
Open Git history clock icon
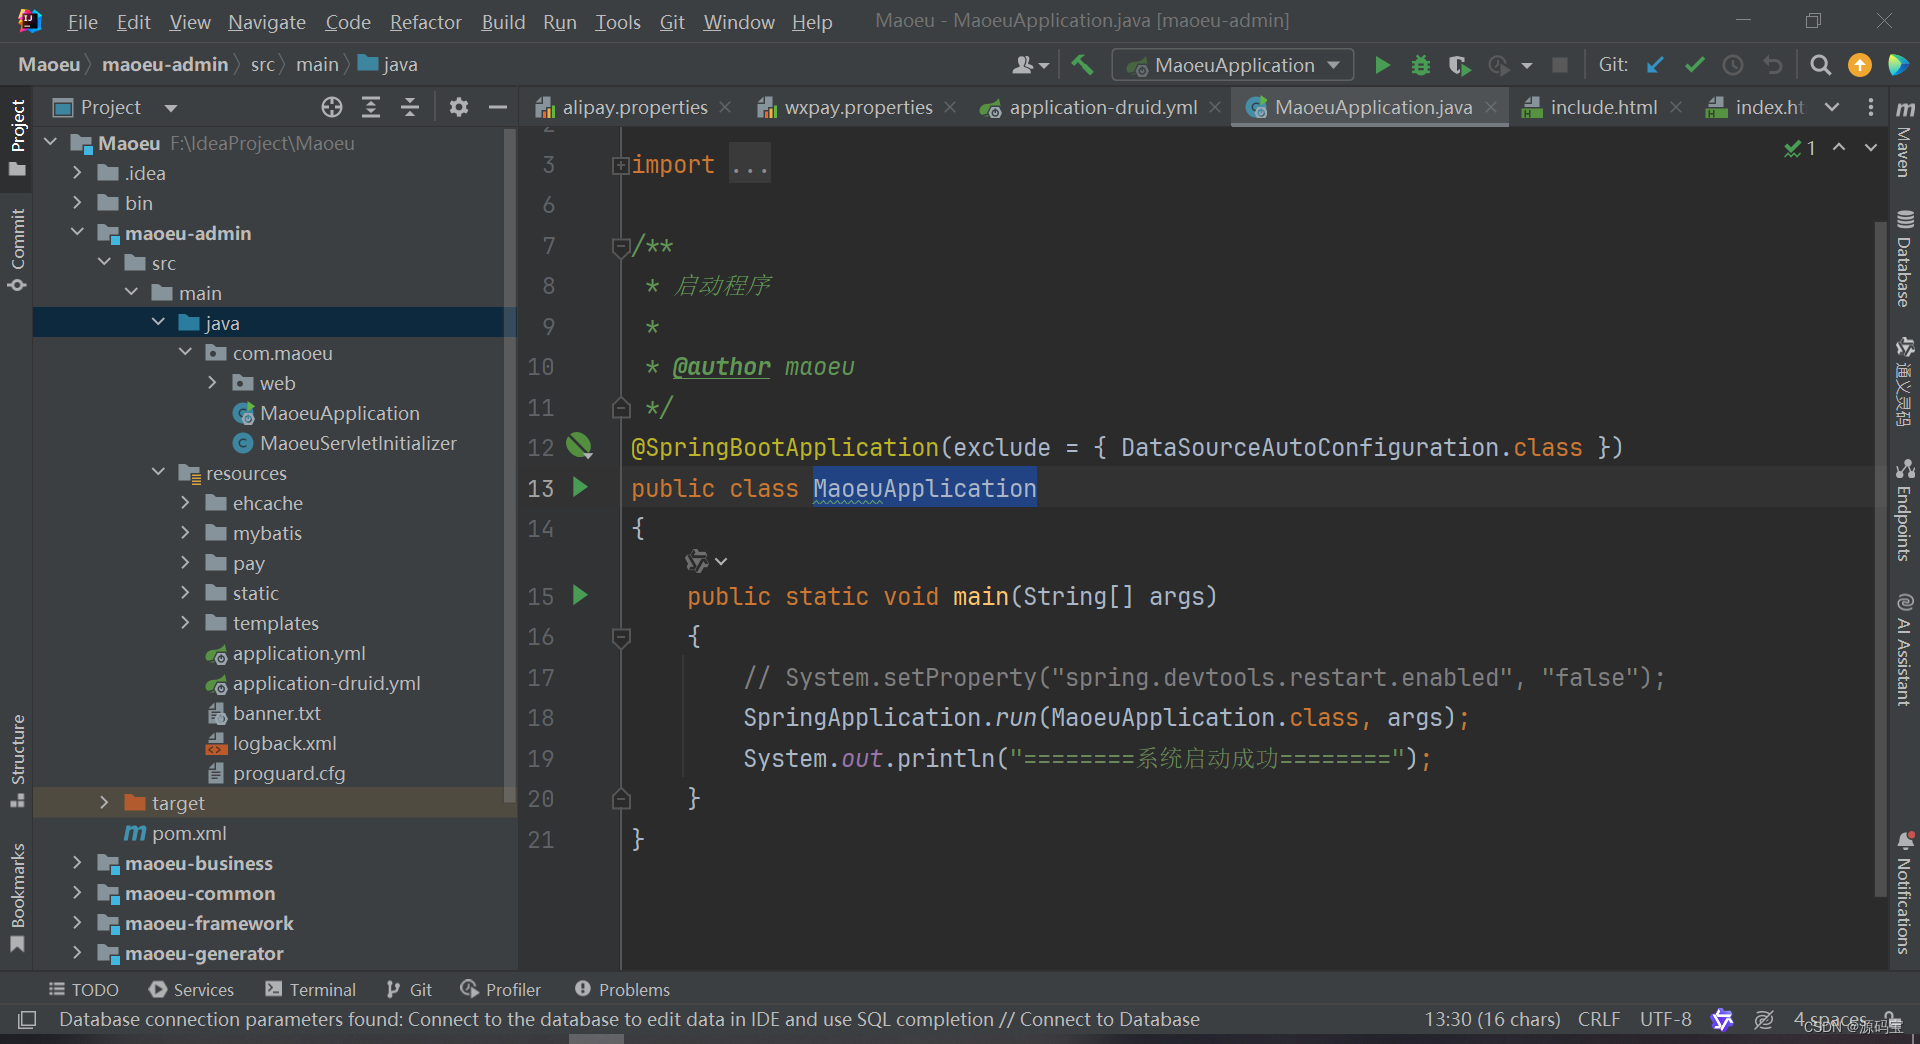tap(1733, 65)
